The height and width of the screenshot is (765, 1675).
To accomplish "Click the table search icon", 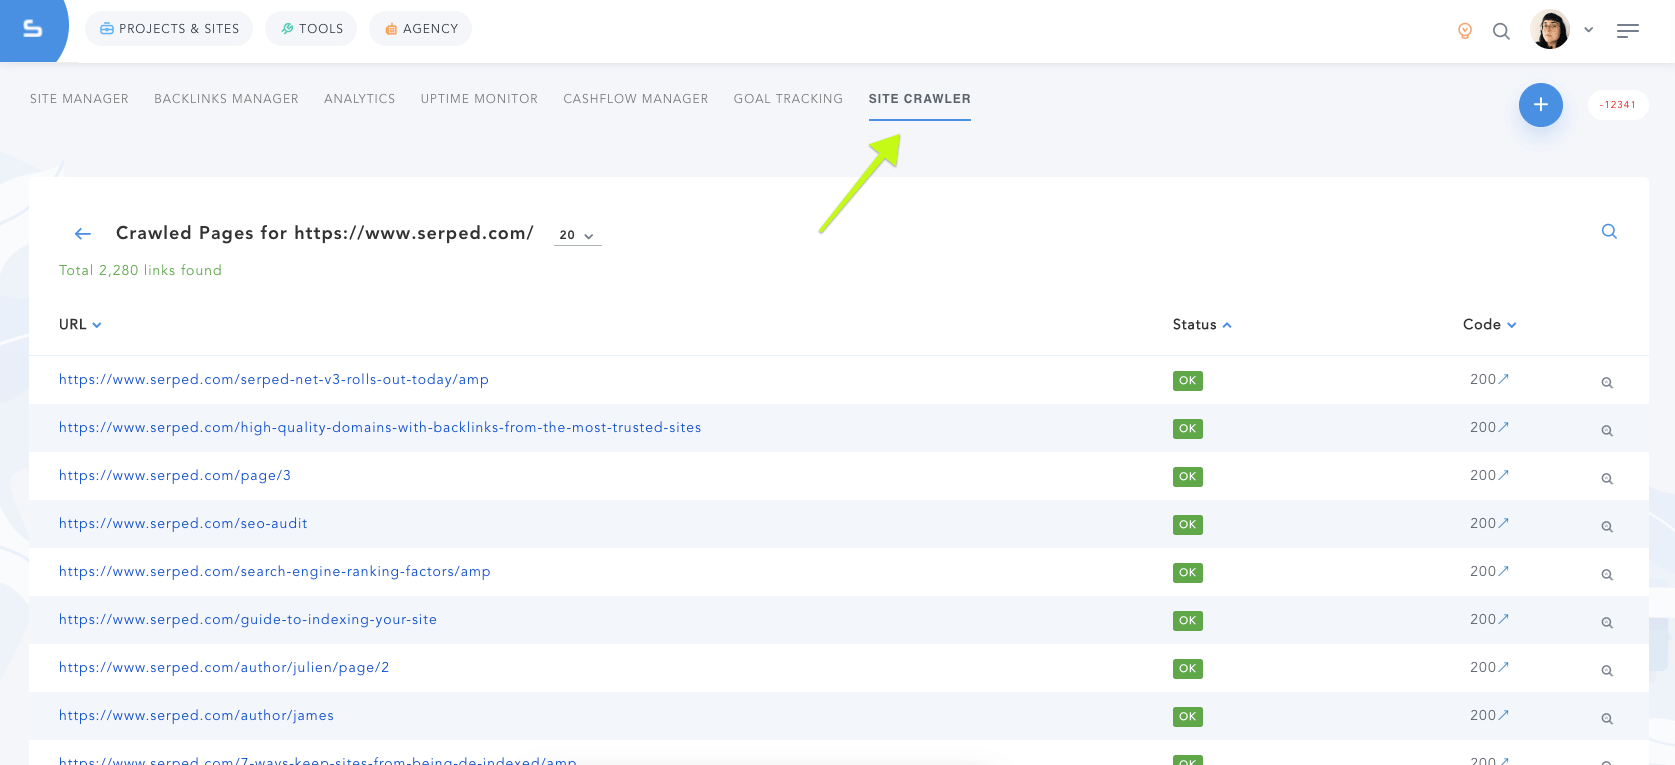I will coord(1609,231).
